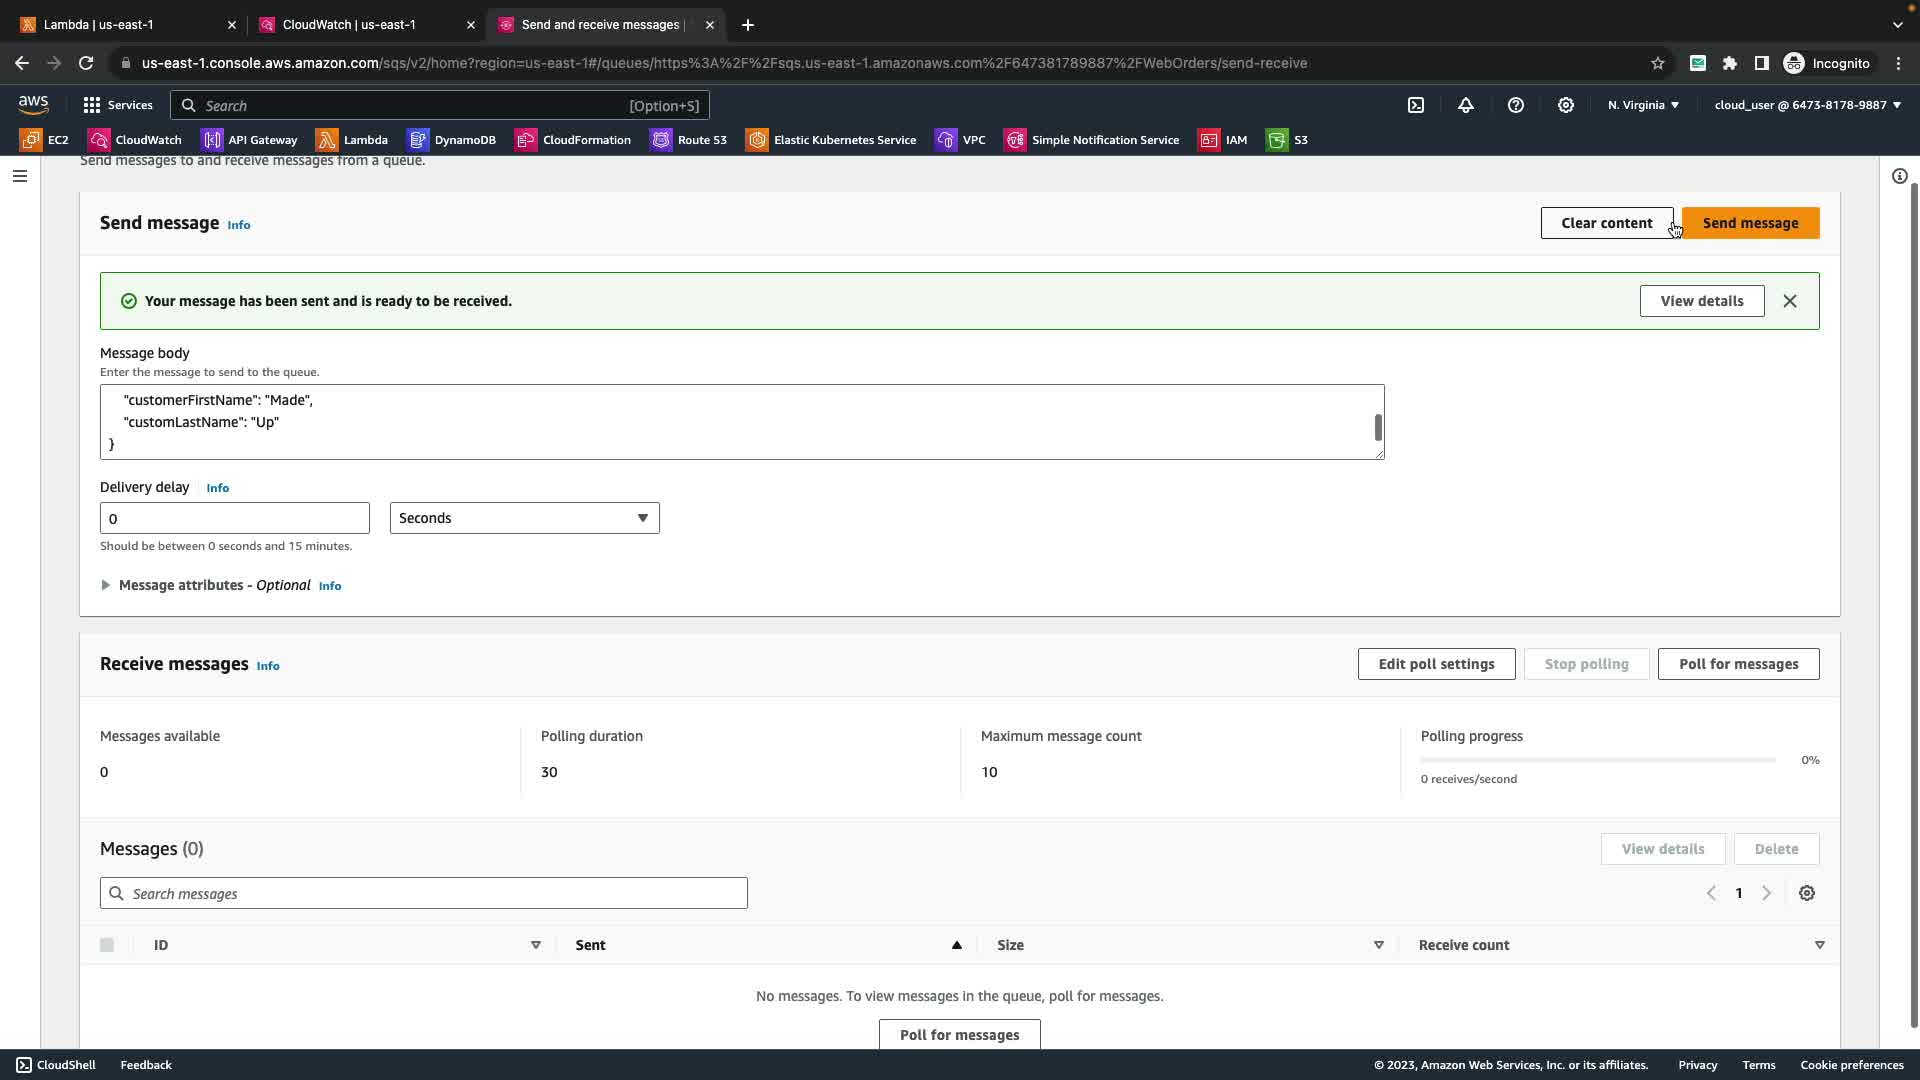1920x1080 pixels.
Task: Click the message body scrollbar thumb
Action: click(1378, 428)
